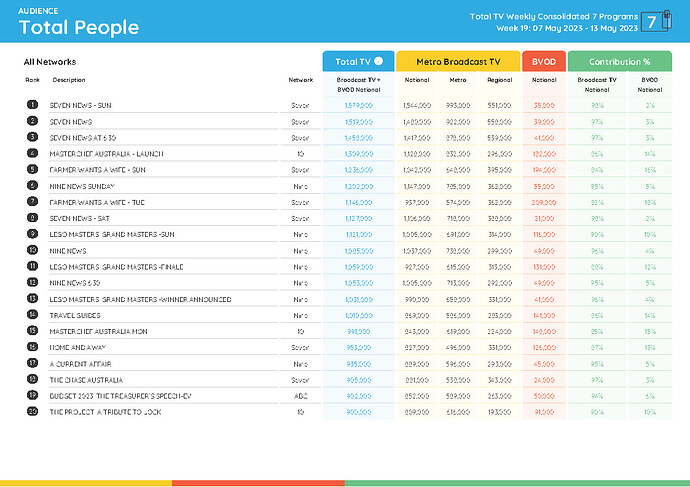Click the Total People page title
This screenshot has height=487, width=690.
[79, 28]
